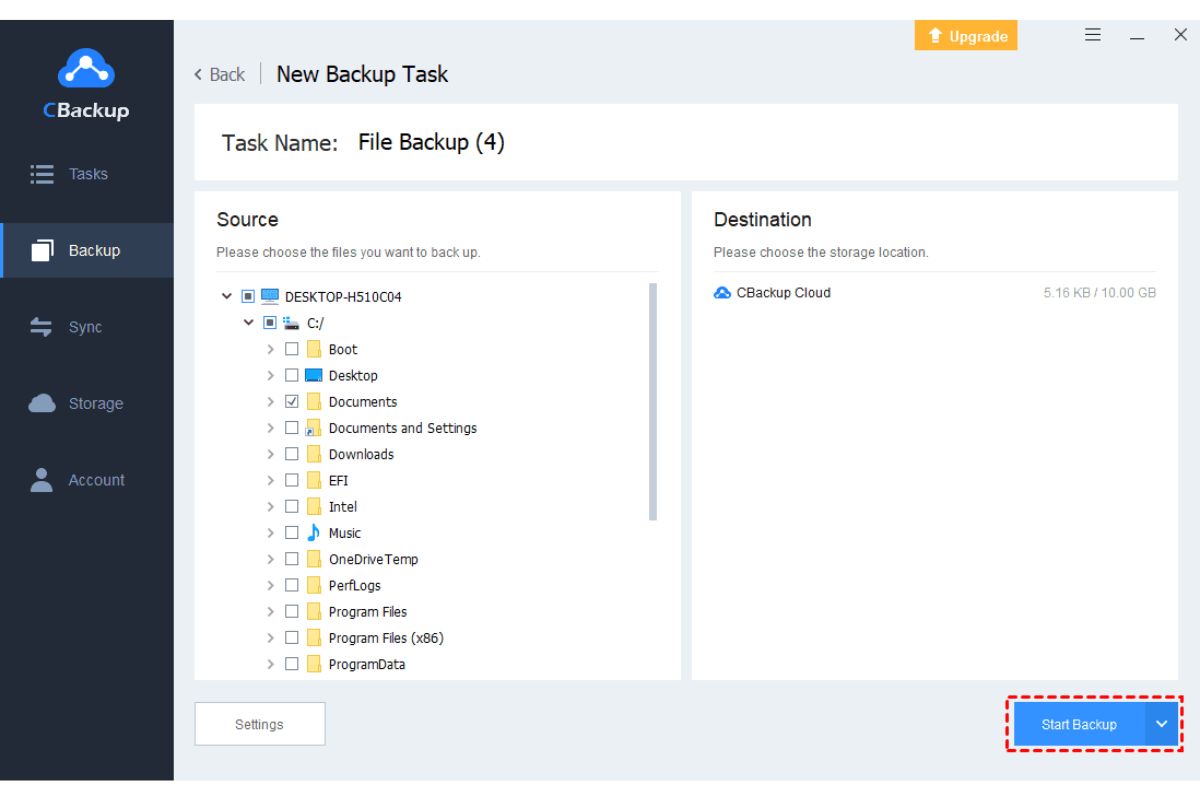This screenshot has width=1200, height=800.
Task: Edit the Task Name field File Backup (4)
Action: coord(431,142)
